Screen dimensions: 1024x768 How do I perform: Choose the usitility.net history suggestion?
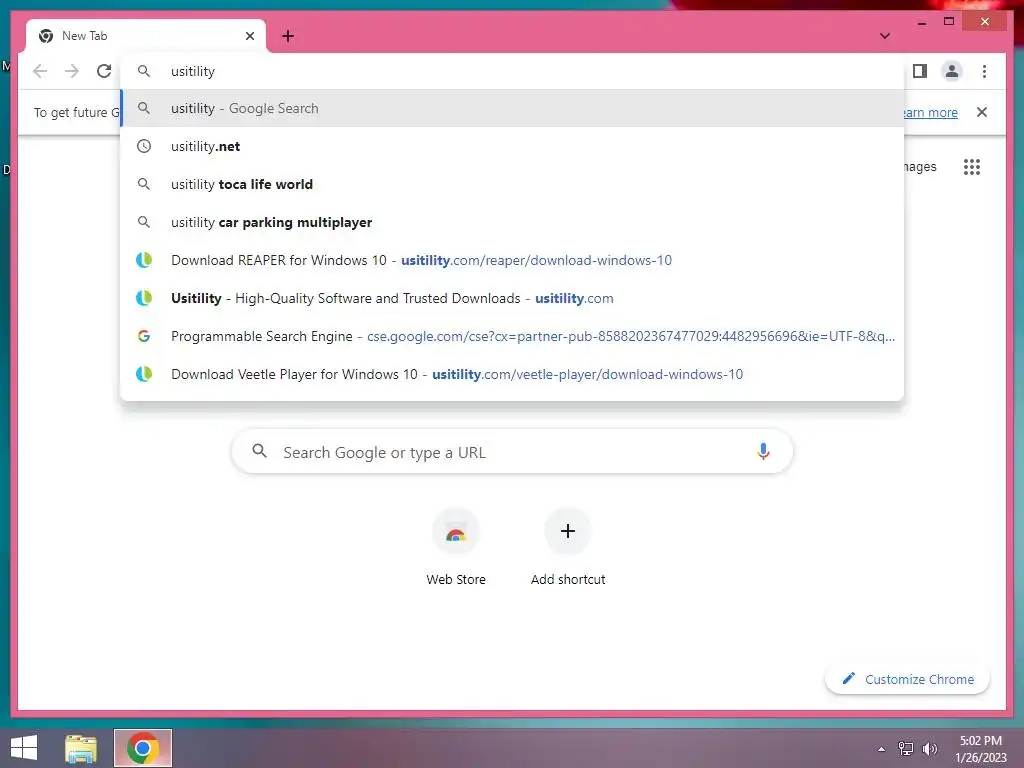[x=512, y=146]
